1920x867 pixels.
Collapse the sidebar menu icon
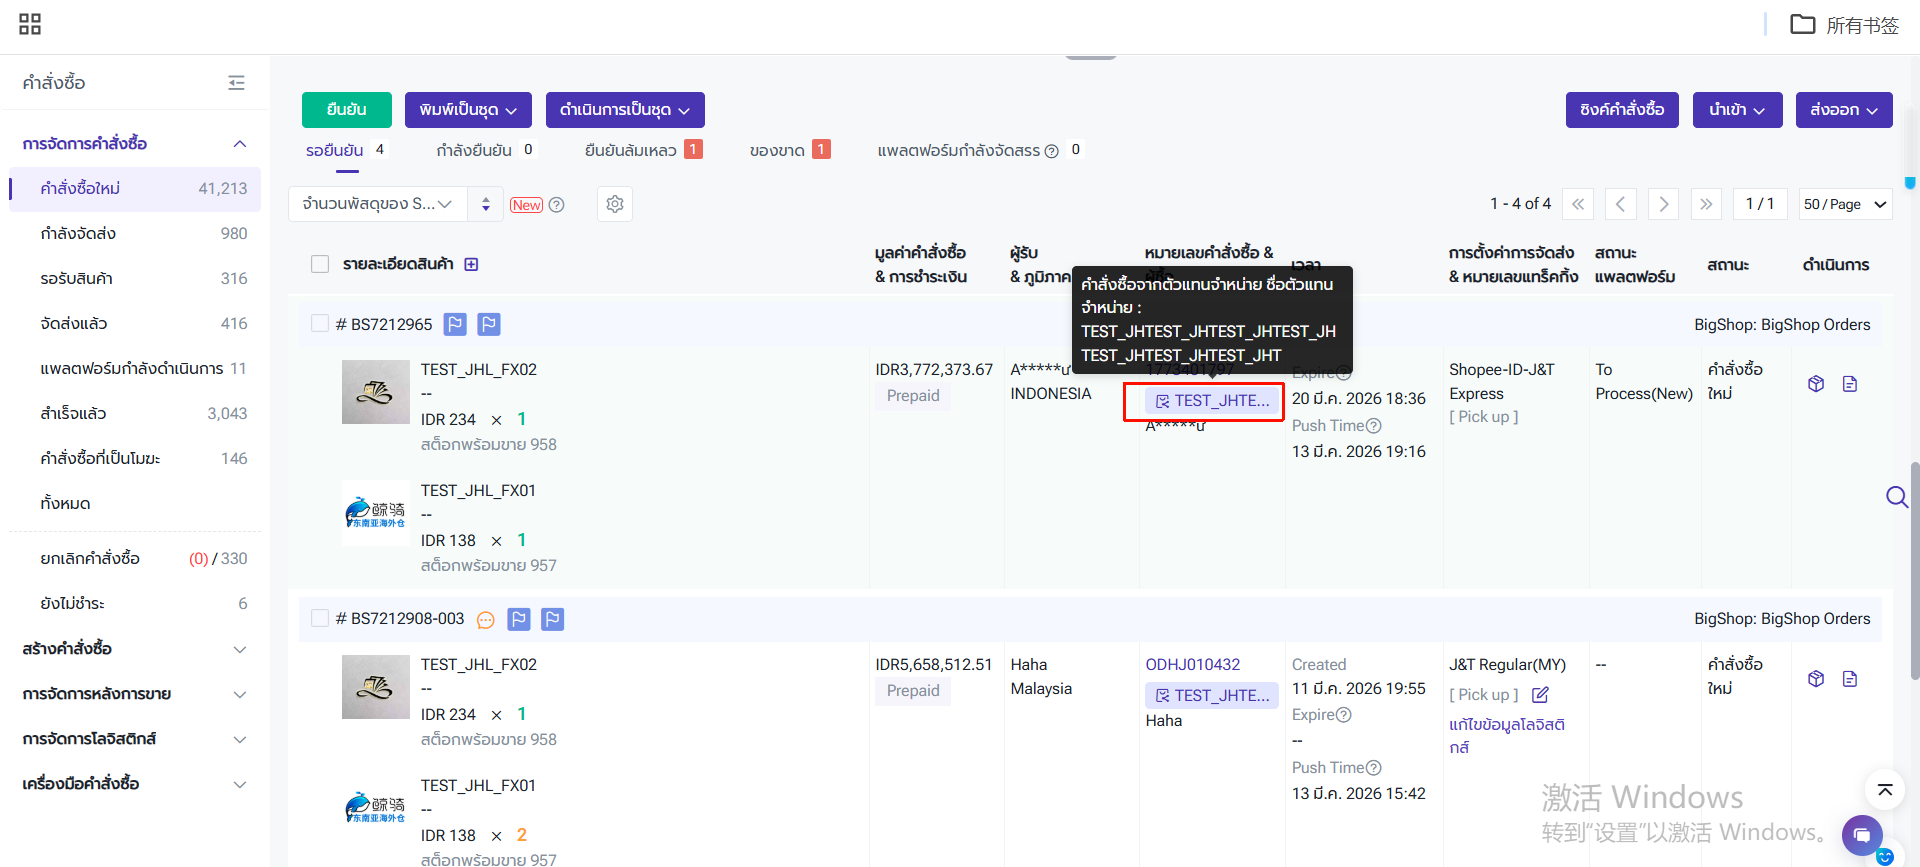pyautogui.click(x=236, y=83)
